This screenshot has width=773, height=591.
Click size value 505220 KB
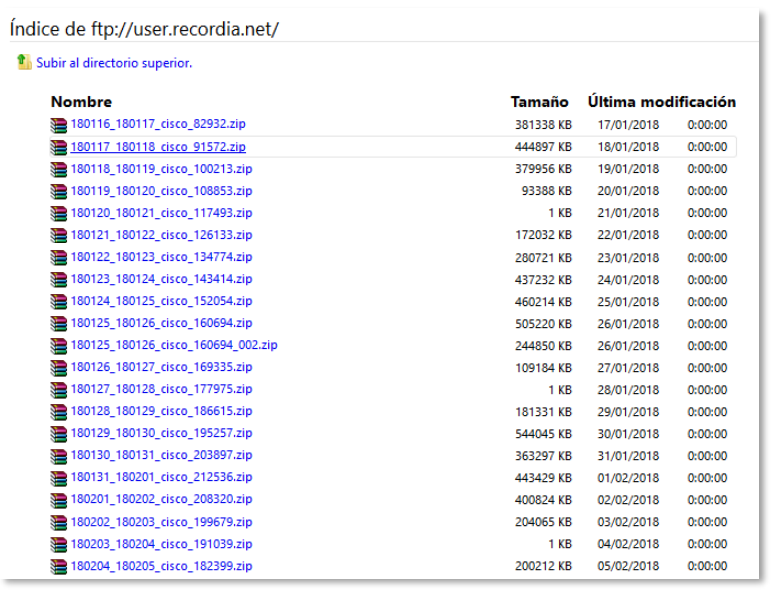[x=543, y=324]
